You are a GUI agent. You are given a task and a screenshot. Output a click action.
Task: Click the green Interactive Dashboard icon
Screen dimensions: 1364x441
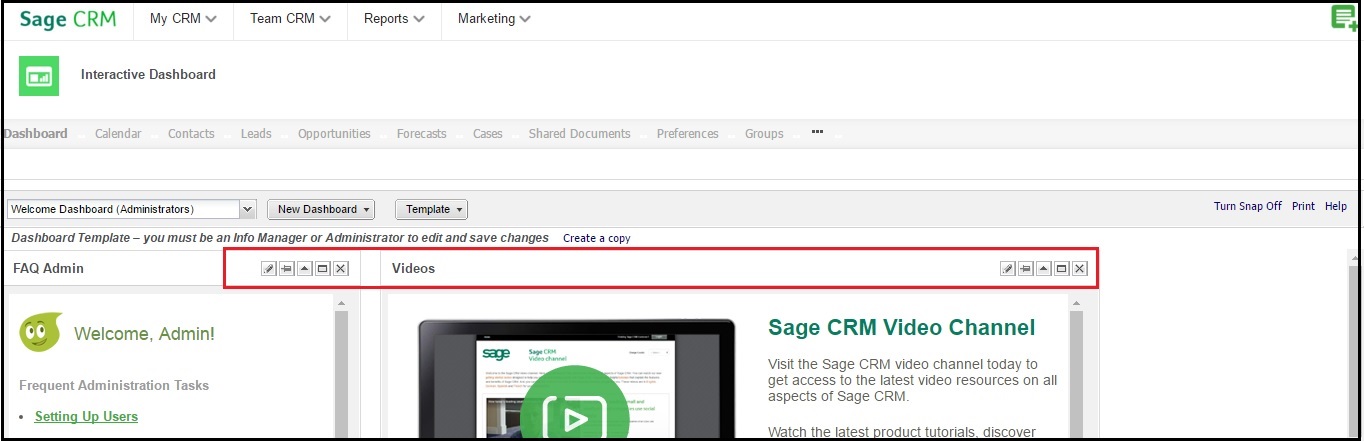point(39,75)
